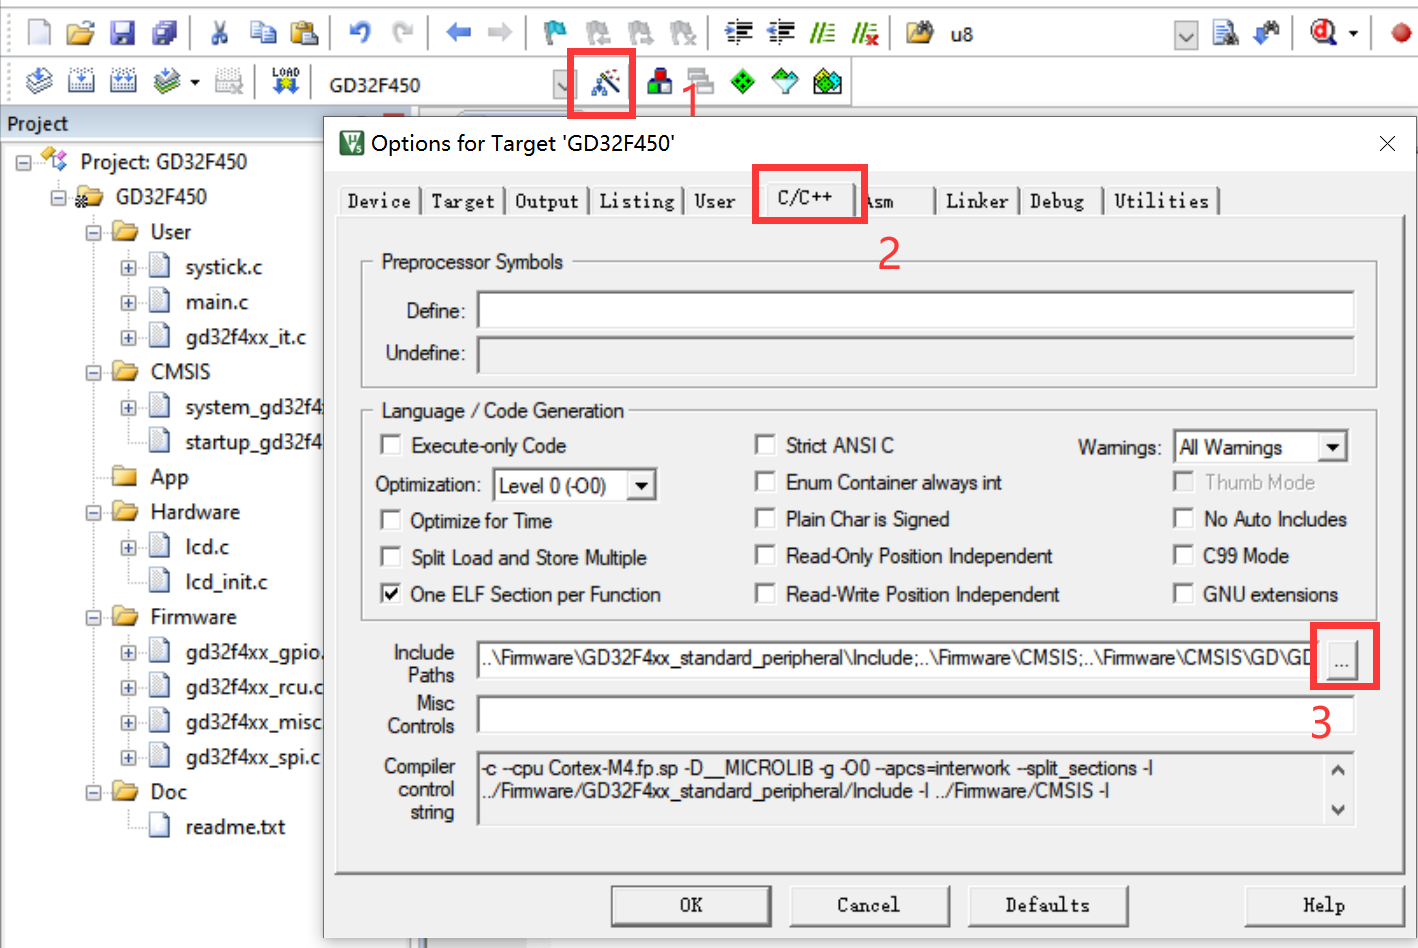
Task: Toggle Plain Char is Signed
Action: pos(765,518)
